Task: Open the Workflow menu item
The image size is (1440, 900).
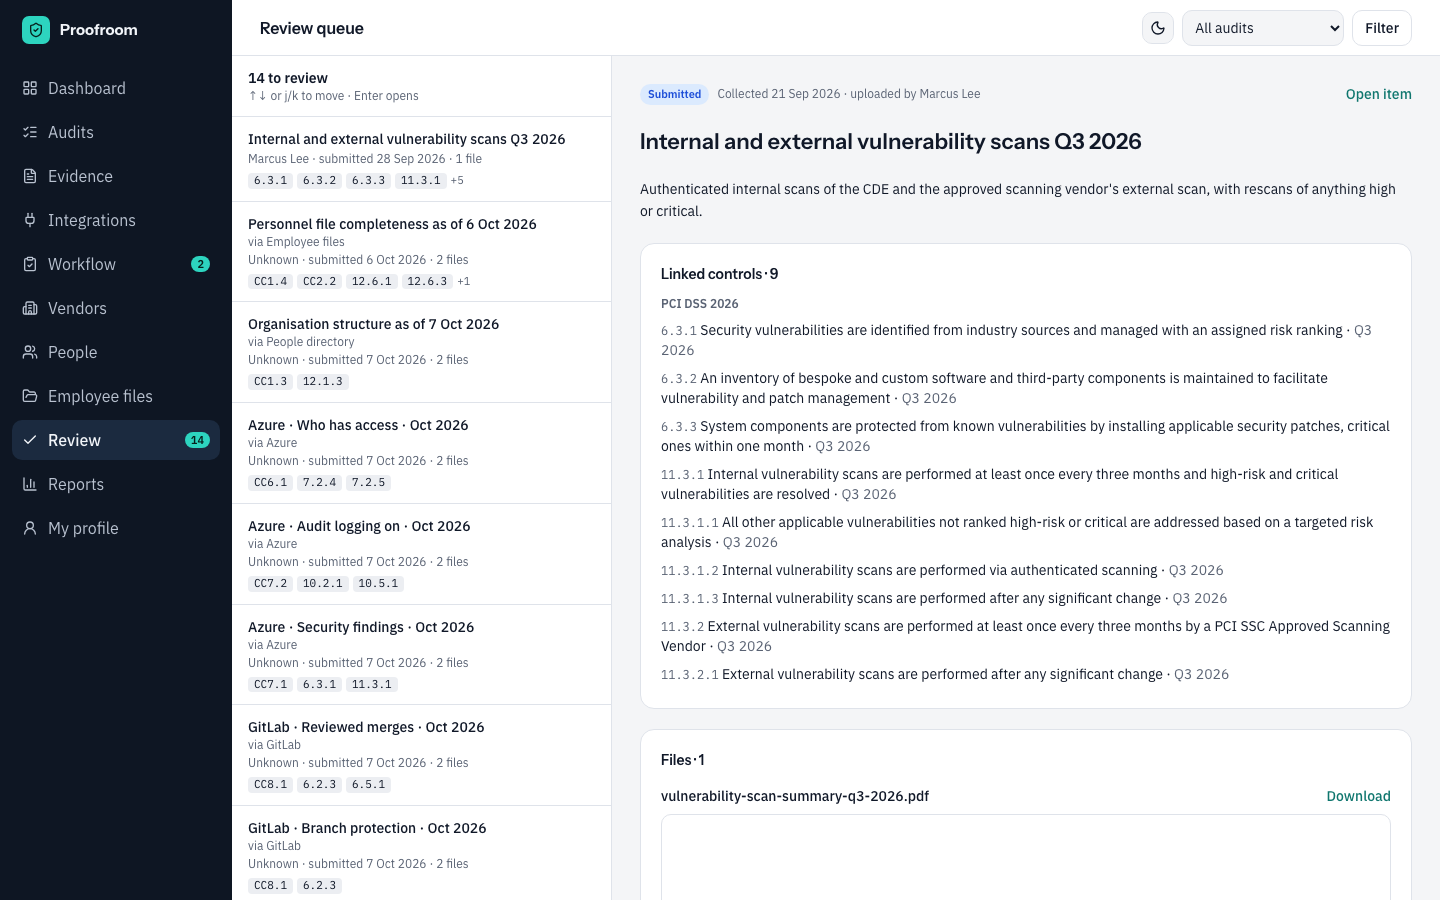Action: (116, 264)
